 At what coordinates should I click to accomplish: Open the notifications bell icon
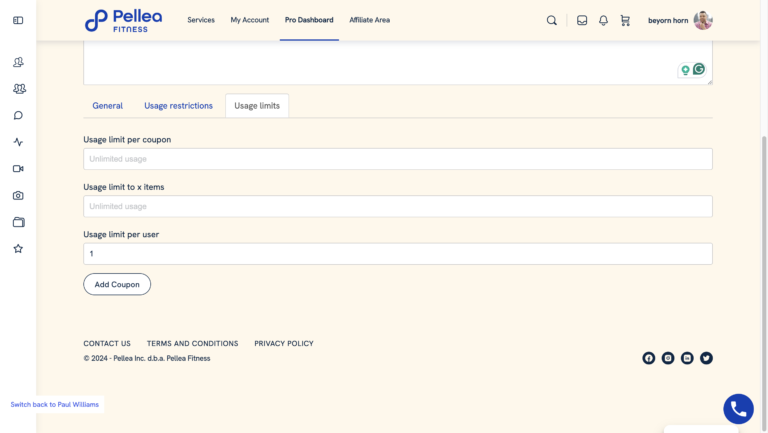click(603, 20)
